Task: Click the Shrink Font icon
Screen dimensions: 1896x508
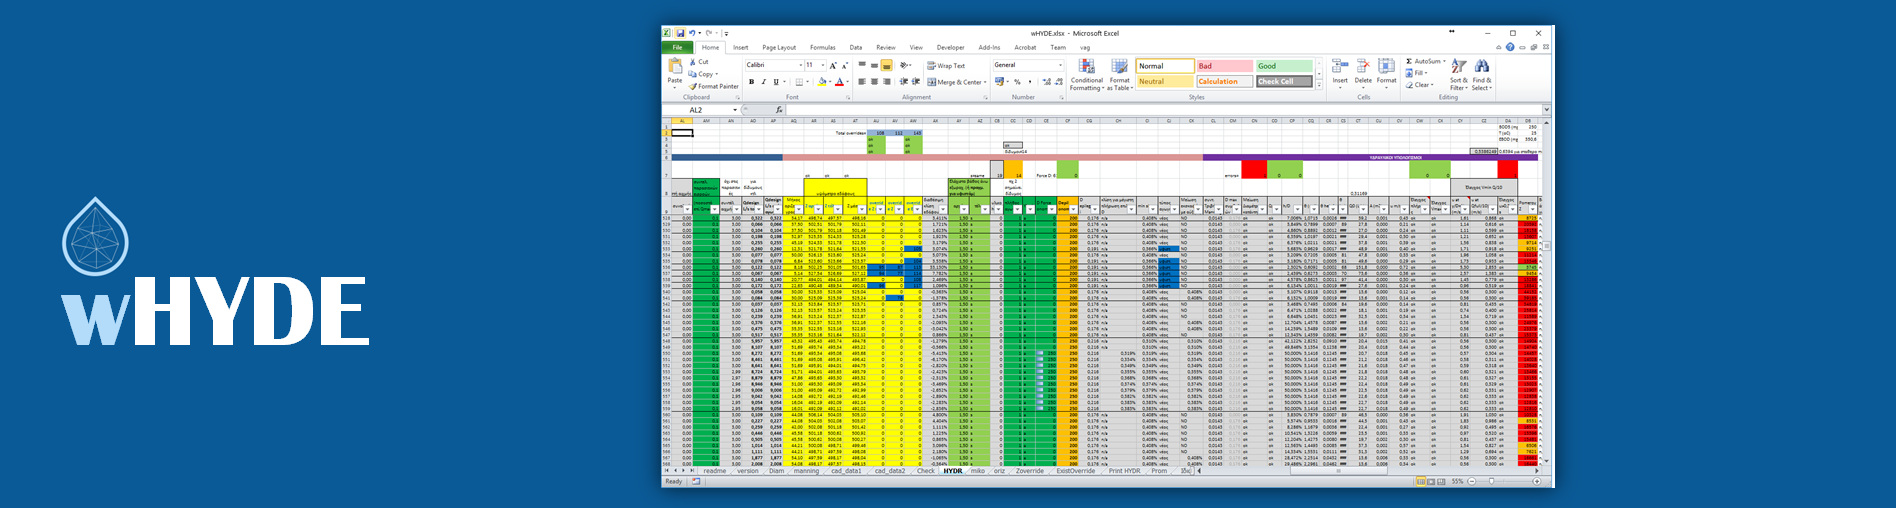Action: pos(845,65)
